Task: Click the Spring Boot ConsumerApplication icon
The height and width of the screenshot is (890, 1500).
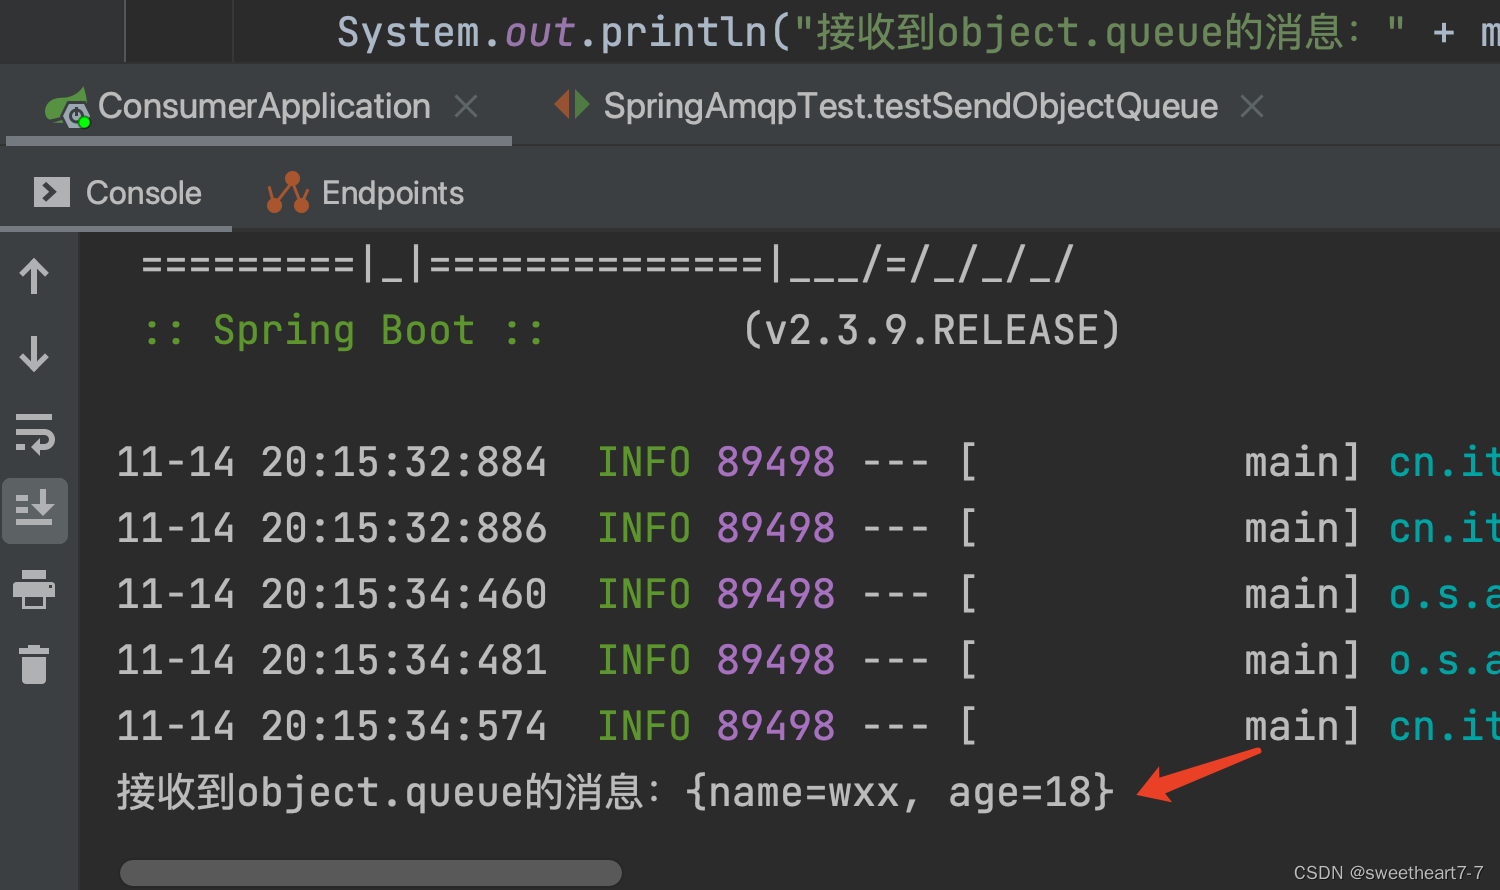Action: pyautogui.click(x=67, y=108)
